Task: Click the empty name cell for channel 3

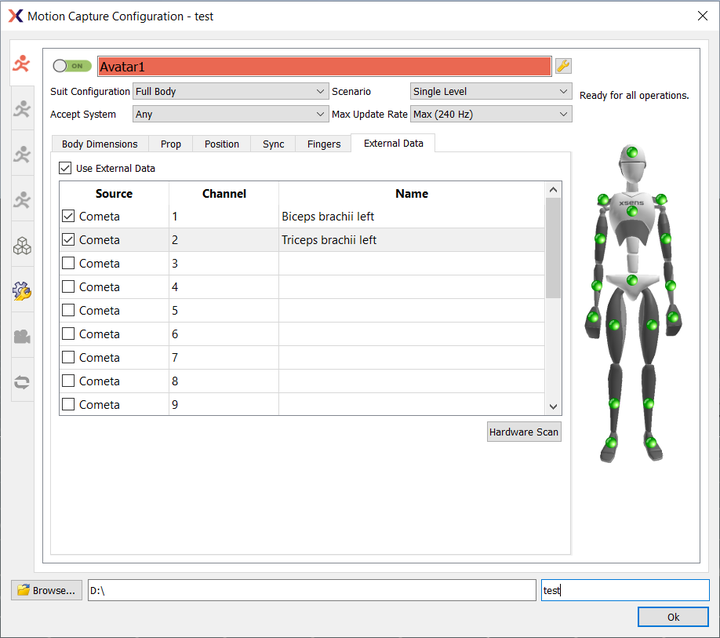Action: pos(411,263)
